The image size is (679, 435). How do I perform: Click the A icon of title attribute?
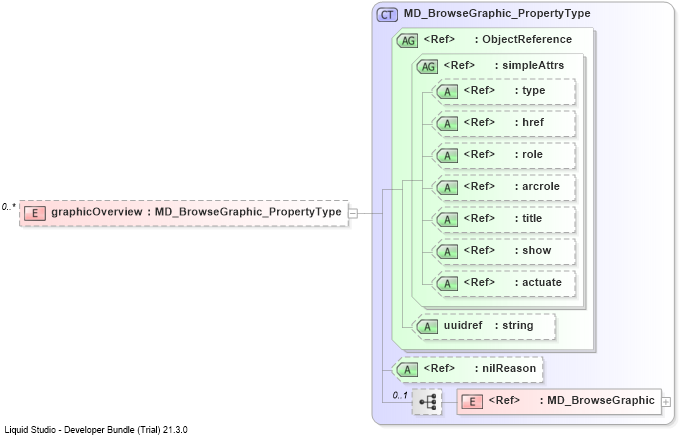pos(447,220)
